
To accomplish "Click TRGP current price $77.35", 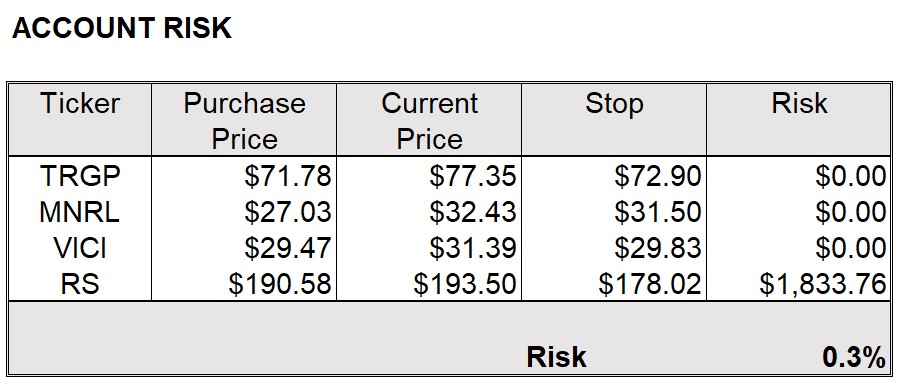I will (x=472, y=176).
